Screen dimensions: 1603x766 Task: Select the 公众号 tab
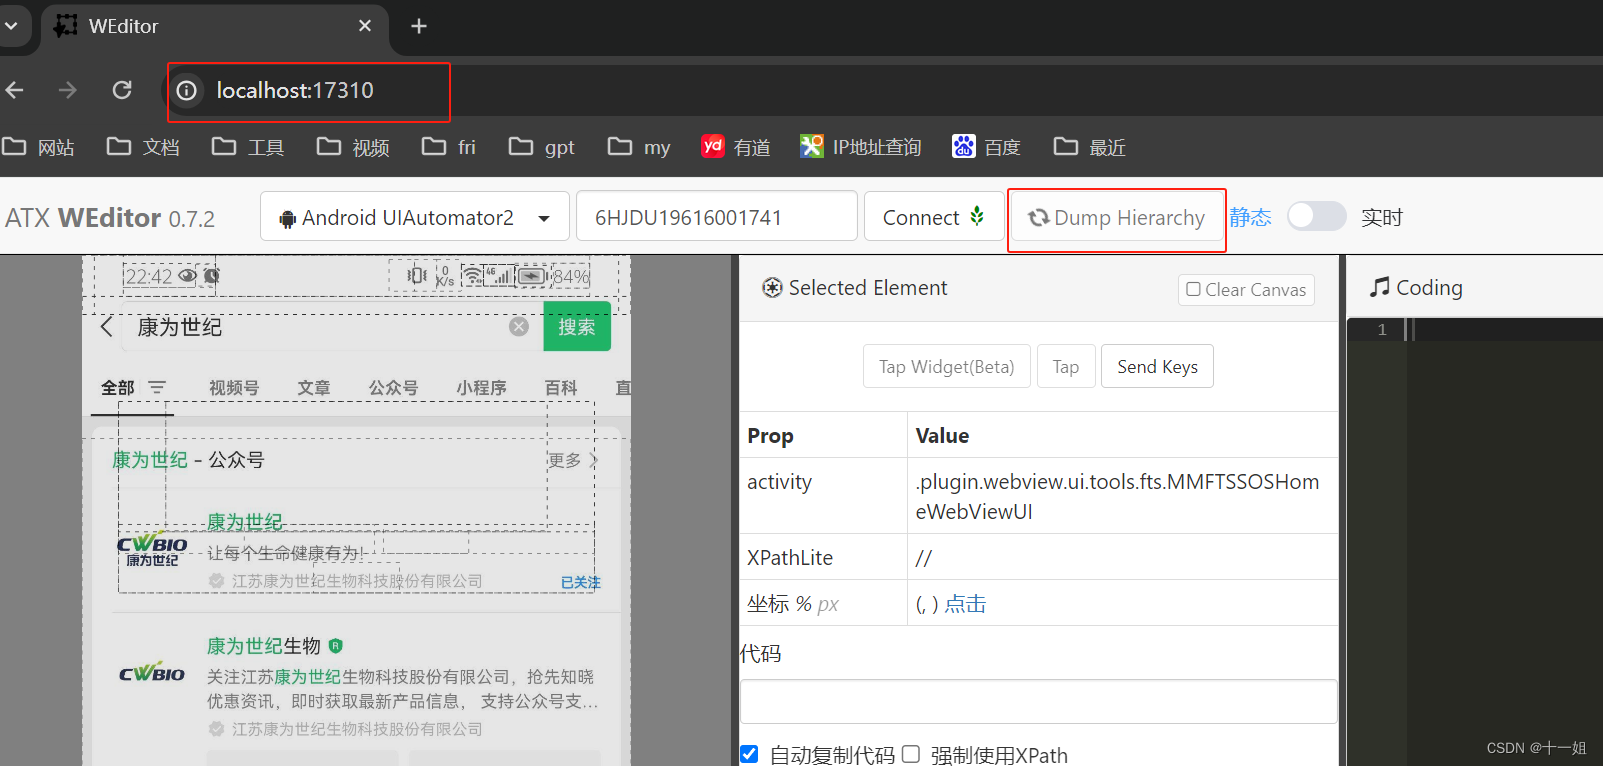[x=393, y=387]
